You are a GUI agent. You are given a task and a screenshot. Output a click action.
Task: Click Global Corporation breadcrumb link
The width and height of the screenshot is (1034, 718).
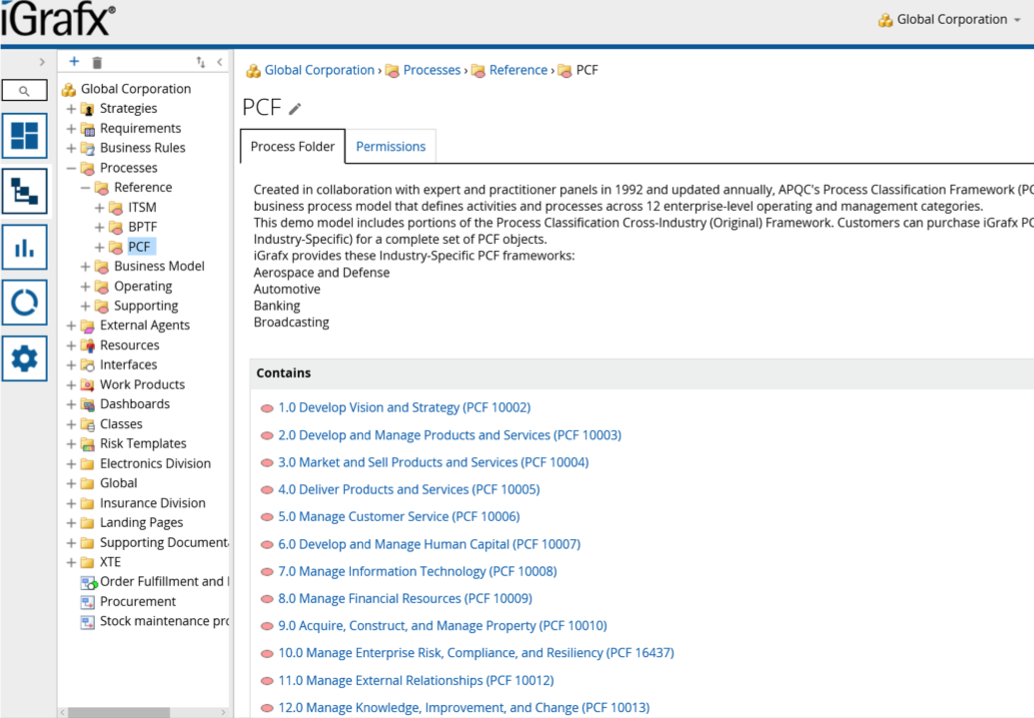coord(319,70)
